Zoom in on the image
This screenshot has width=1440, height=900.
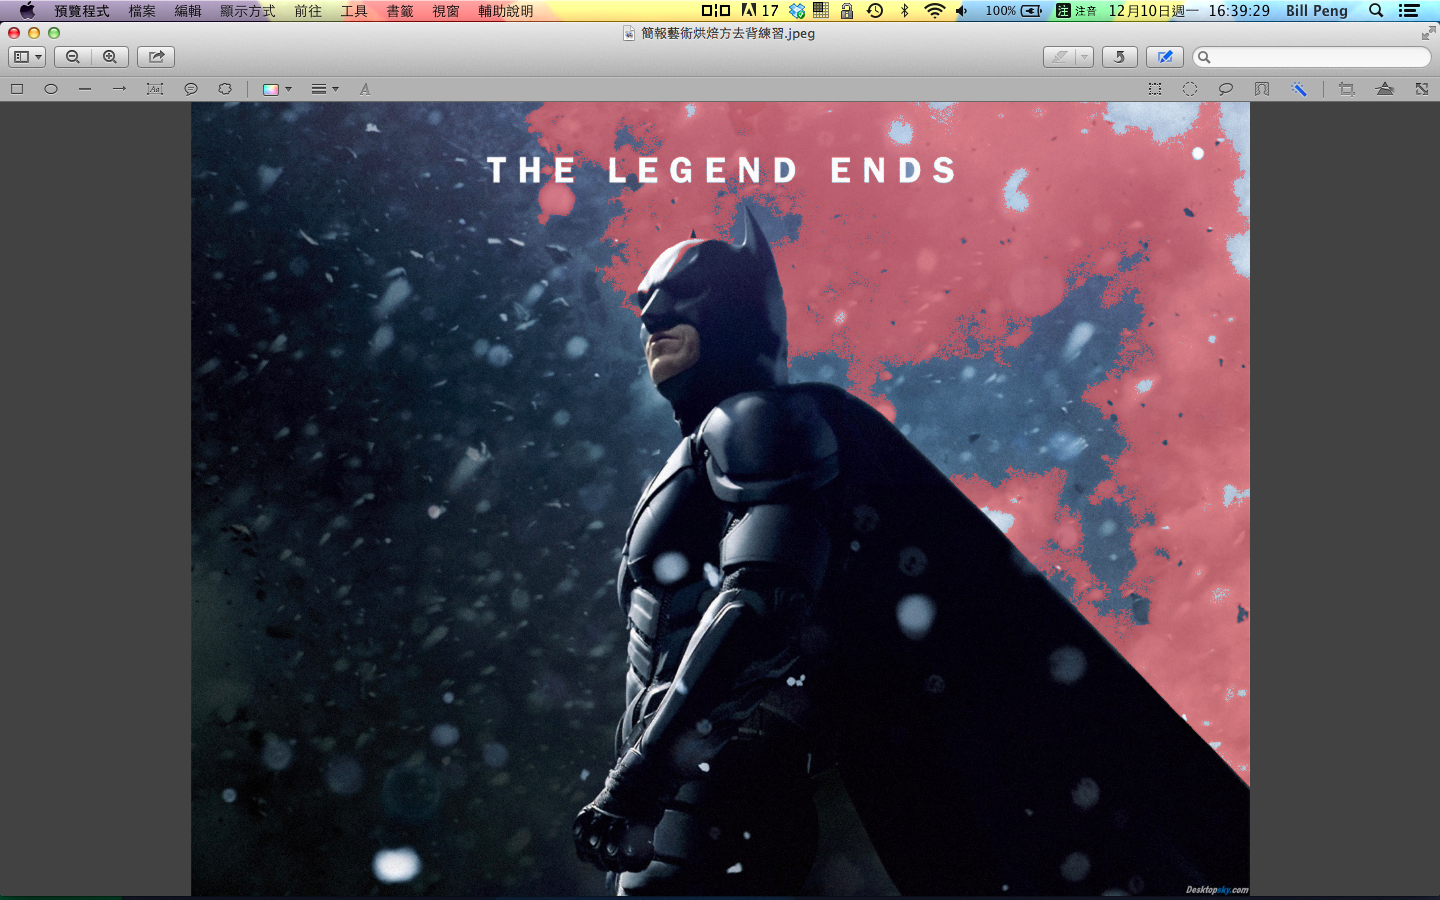[110, 57]
